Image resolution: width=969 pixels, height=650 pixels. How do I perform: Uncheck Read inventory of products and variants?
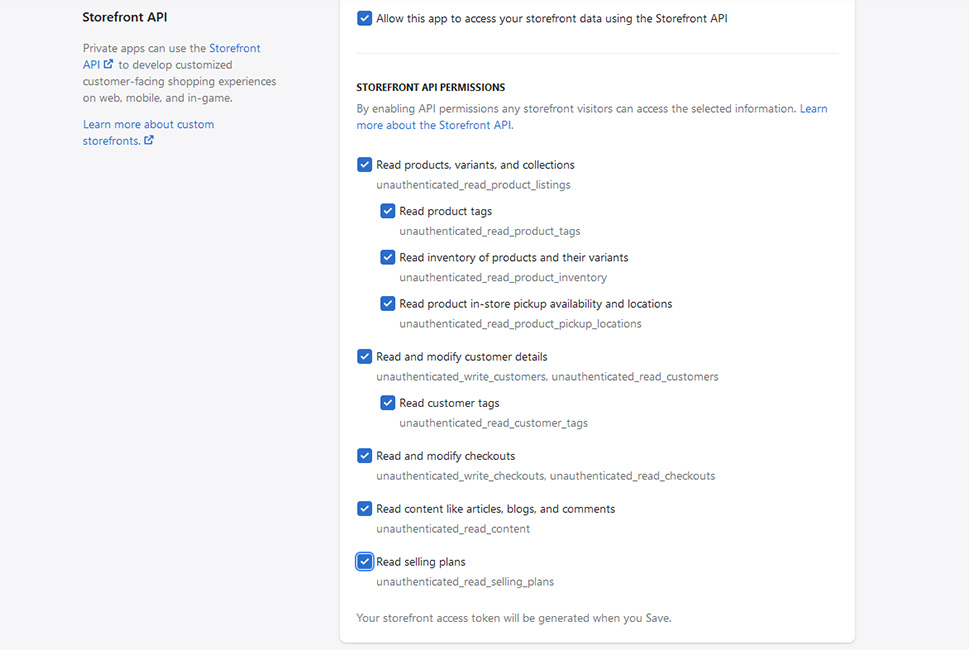387,257
